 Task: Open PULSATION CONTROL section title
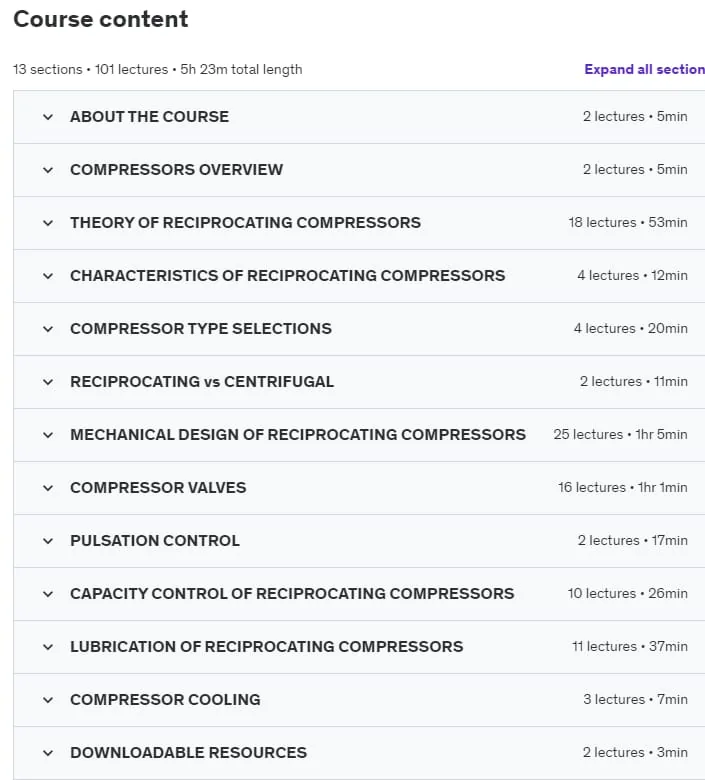point(155,541)
